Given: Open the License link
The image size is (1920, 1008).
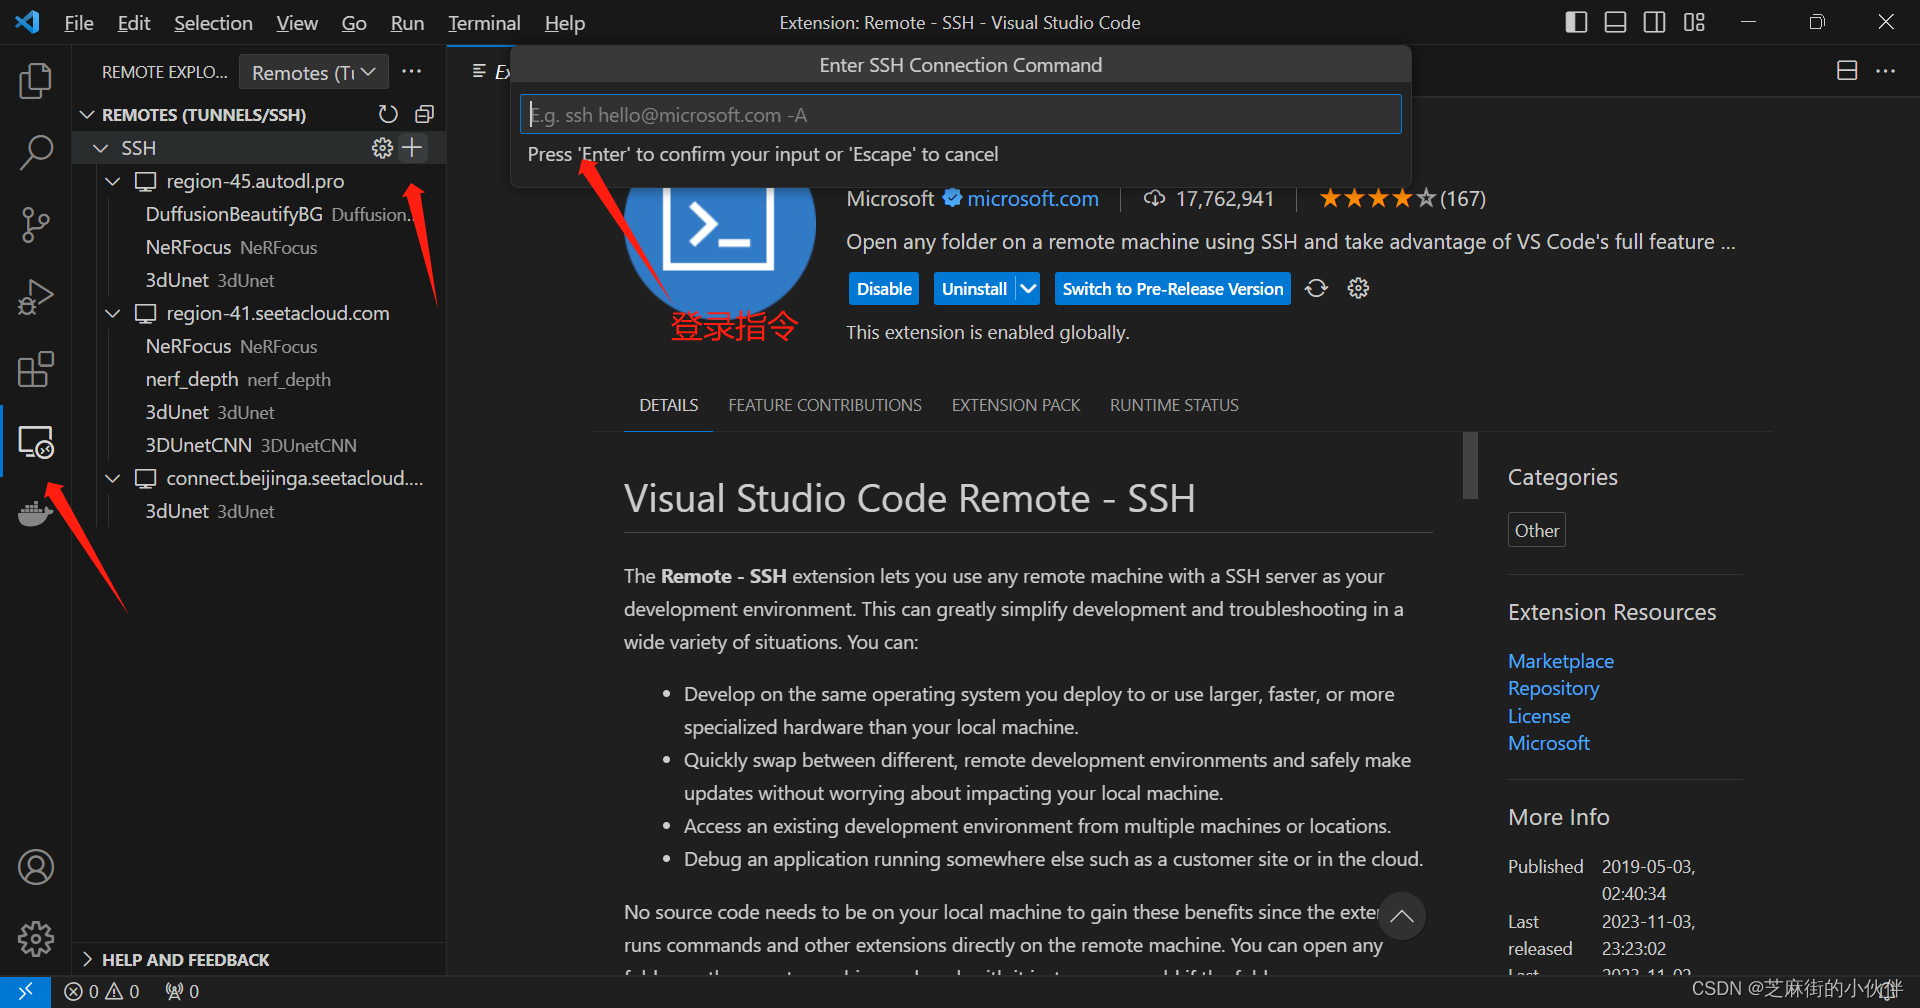Looking at the screenshot, I should click(1539, 716).
